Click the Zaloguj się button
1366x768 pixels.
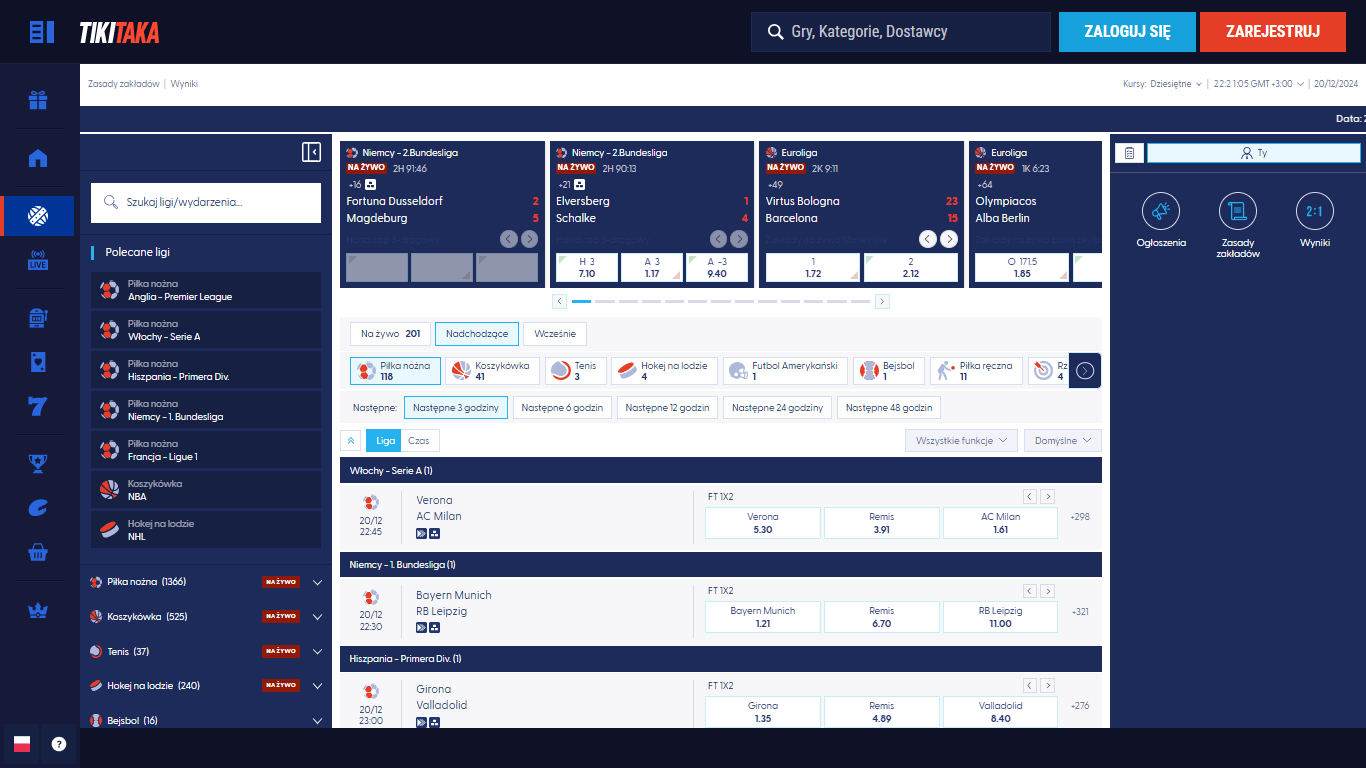[x=1127, y=32]
